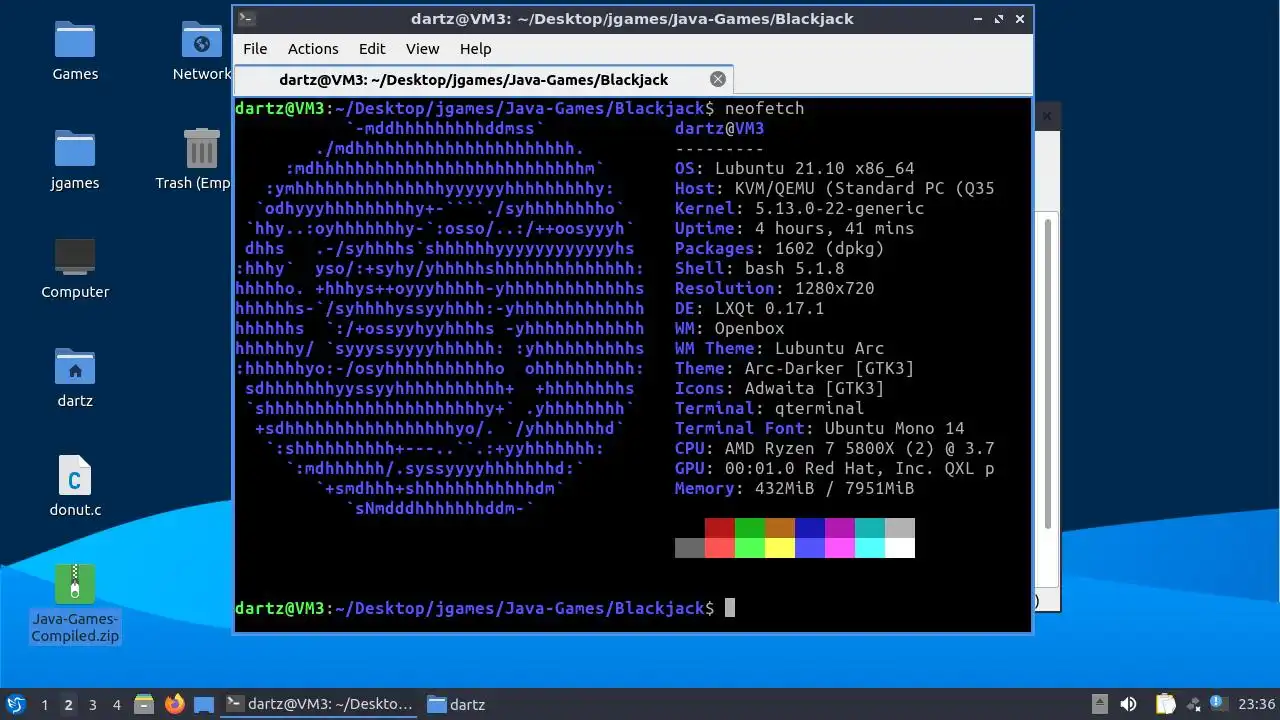Click the "Icons: Adwaita [GTK3]" line
Viewport: 1280px width, 720px height.
point(780,388)
